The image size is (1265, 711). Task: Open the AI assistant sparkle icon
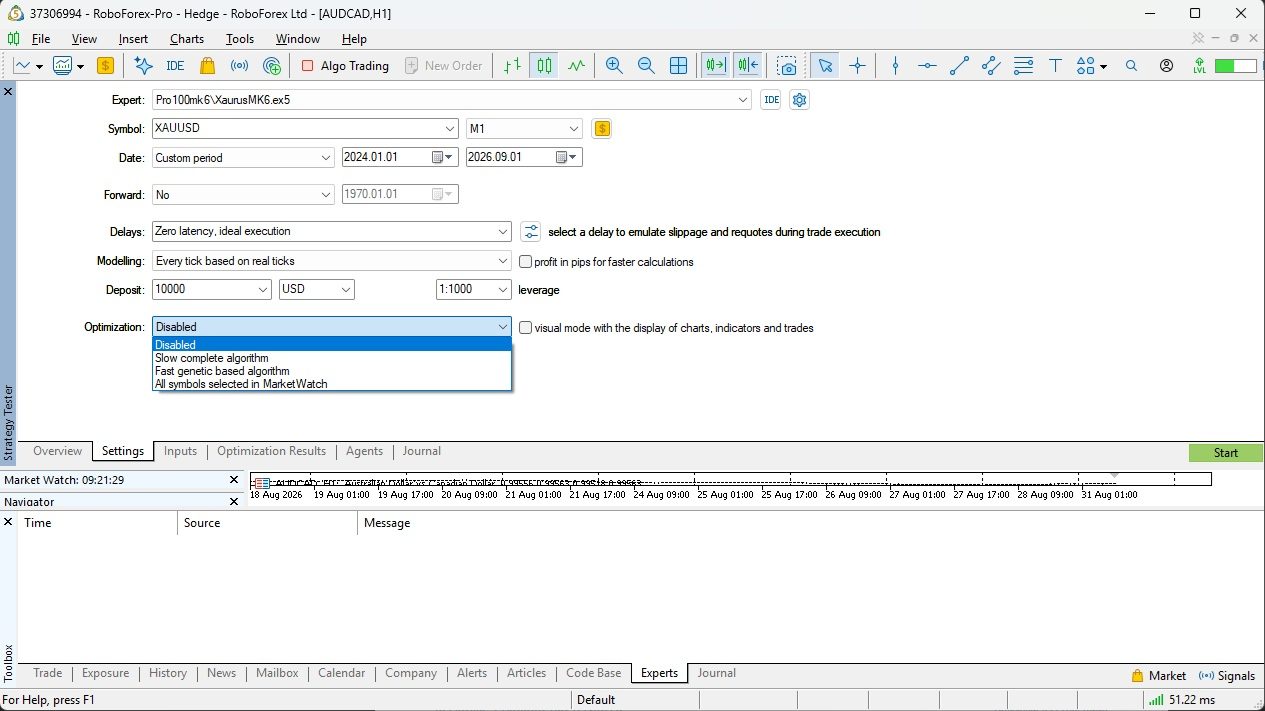click(x=143, y=66)
